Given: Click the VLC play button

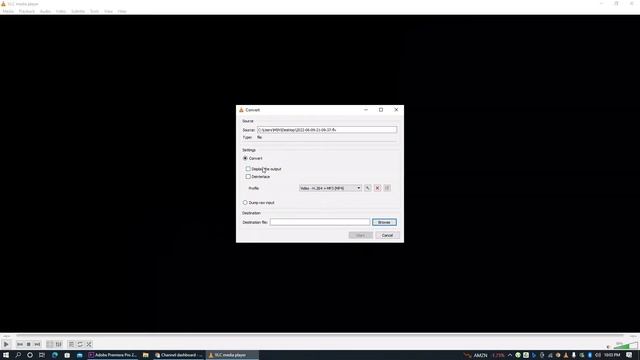Looking at the screenshot, I should pyautogui.click(x=6, y=344).
